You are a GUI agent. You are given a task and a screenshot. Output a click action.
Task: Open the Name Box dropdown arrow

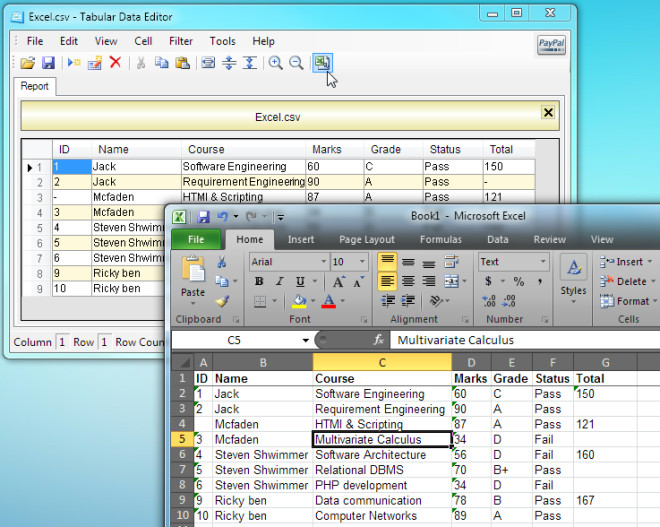click(306, 340)
